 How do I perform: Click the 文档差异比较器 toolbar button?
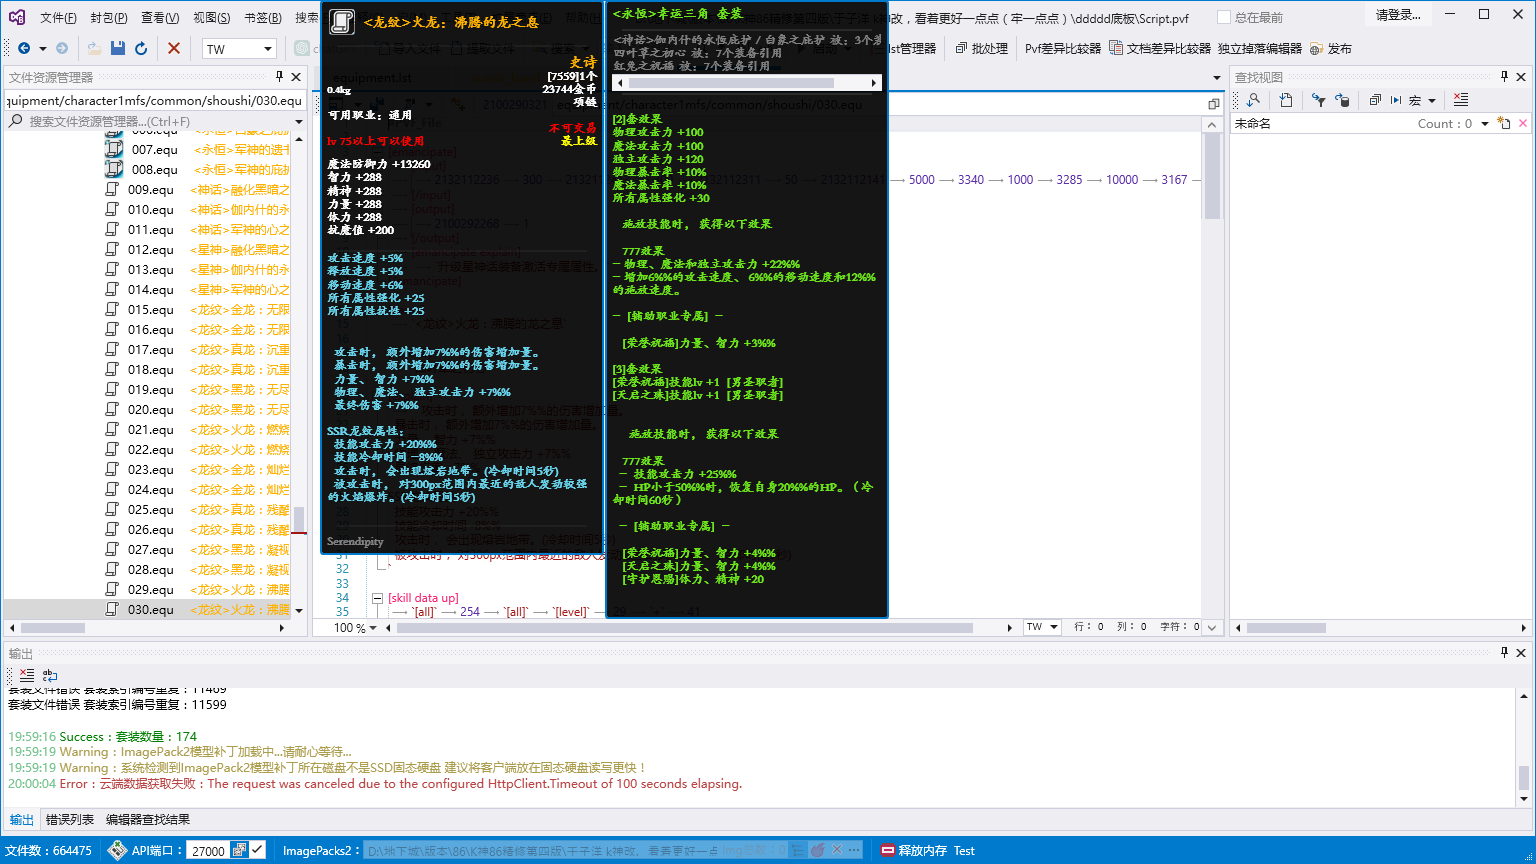tap(1160, 48)
